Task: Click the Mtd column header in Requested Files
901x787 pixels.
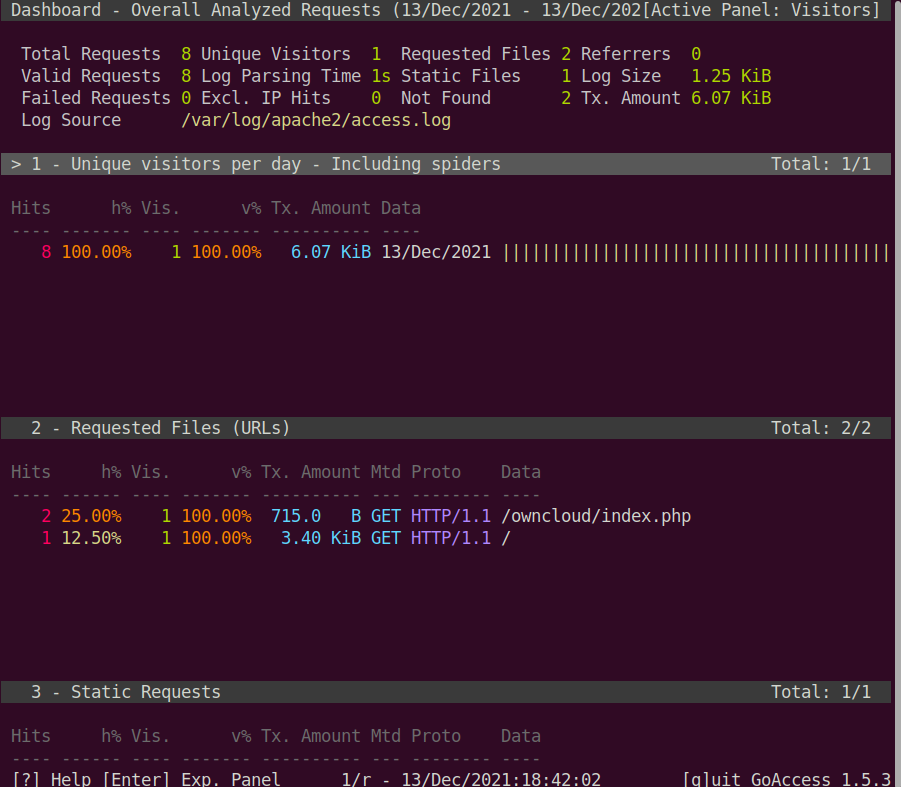Action: [386, 472]
